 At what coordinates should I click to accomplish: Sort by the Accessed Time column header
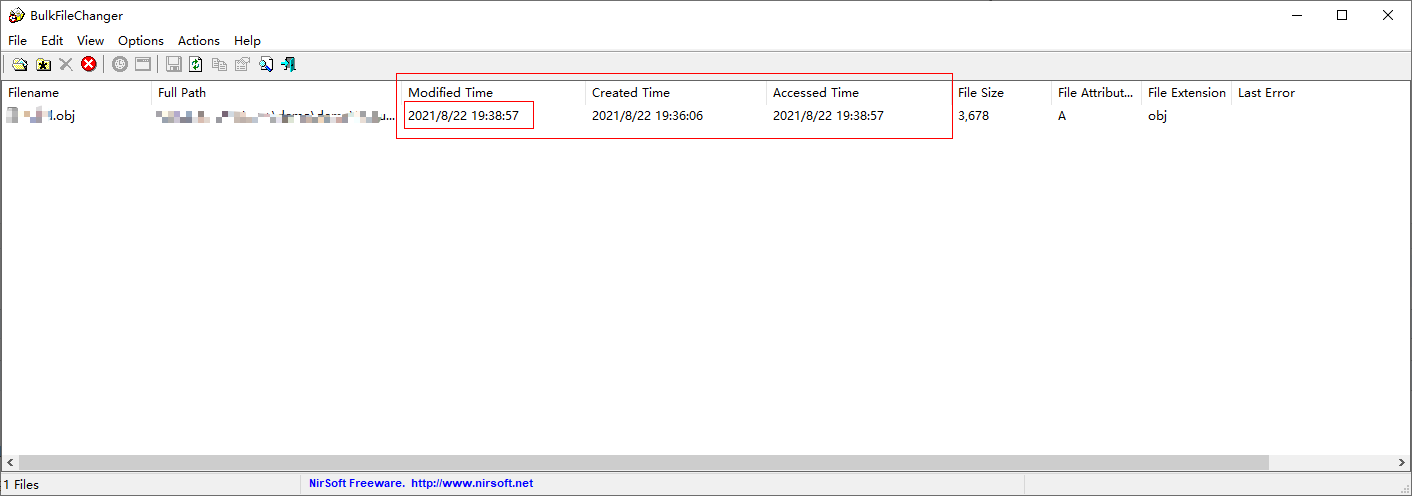click(859, 93)
